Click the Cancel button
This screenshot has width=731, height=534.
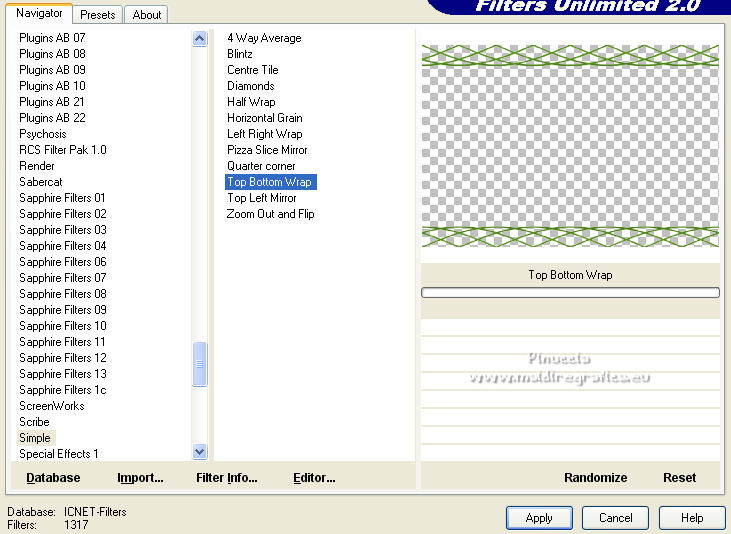615,518
